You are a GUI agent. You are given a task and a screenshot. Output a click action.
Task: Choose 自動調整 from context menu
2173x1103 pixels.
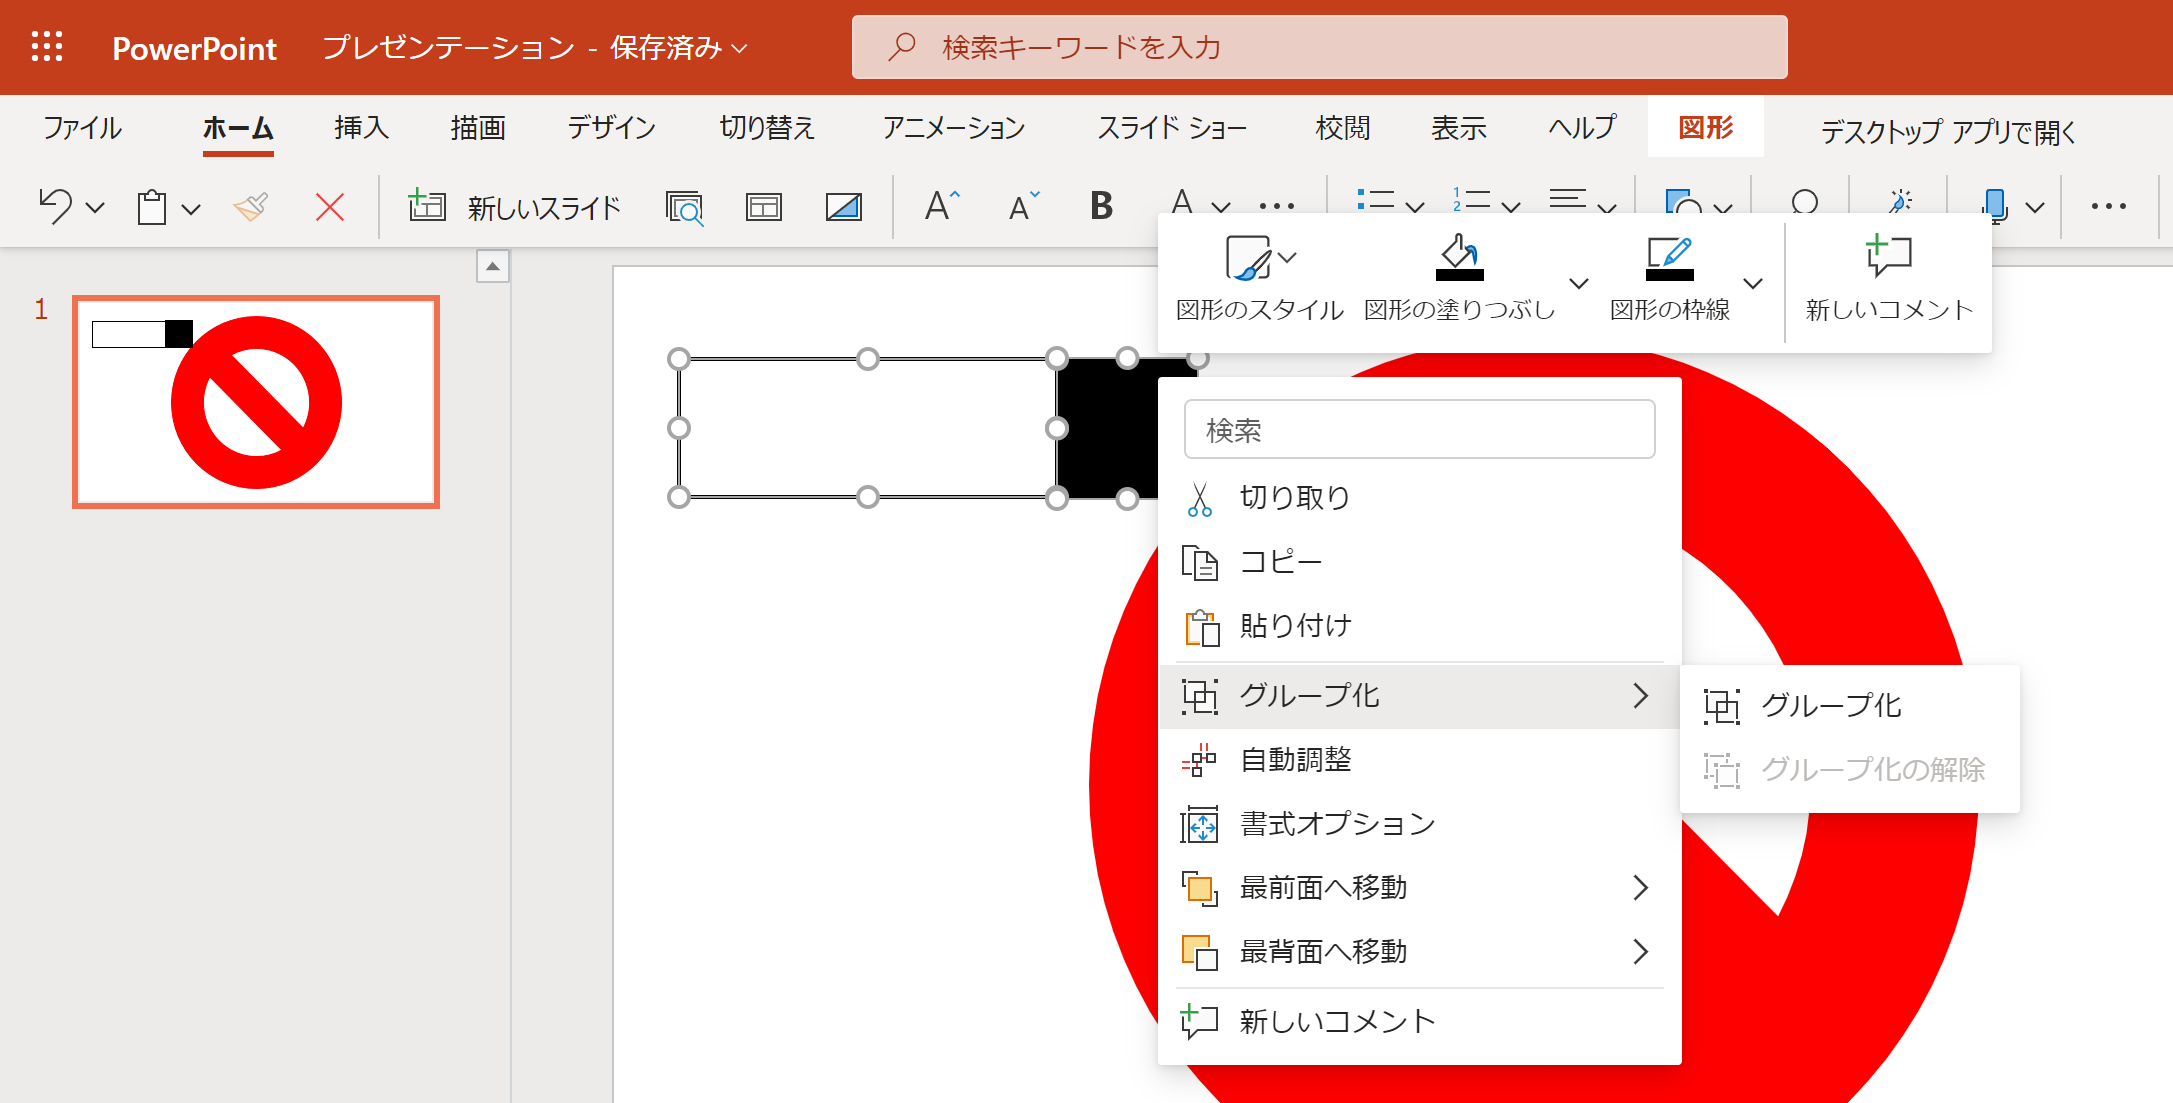click(1419, 760)
